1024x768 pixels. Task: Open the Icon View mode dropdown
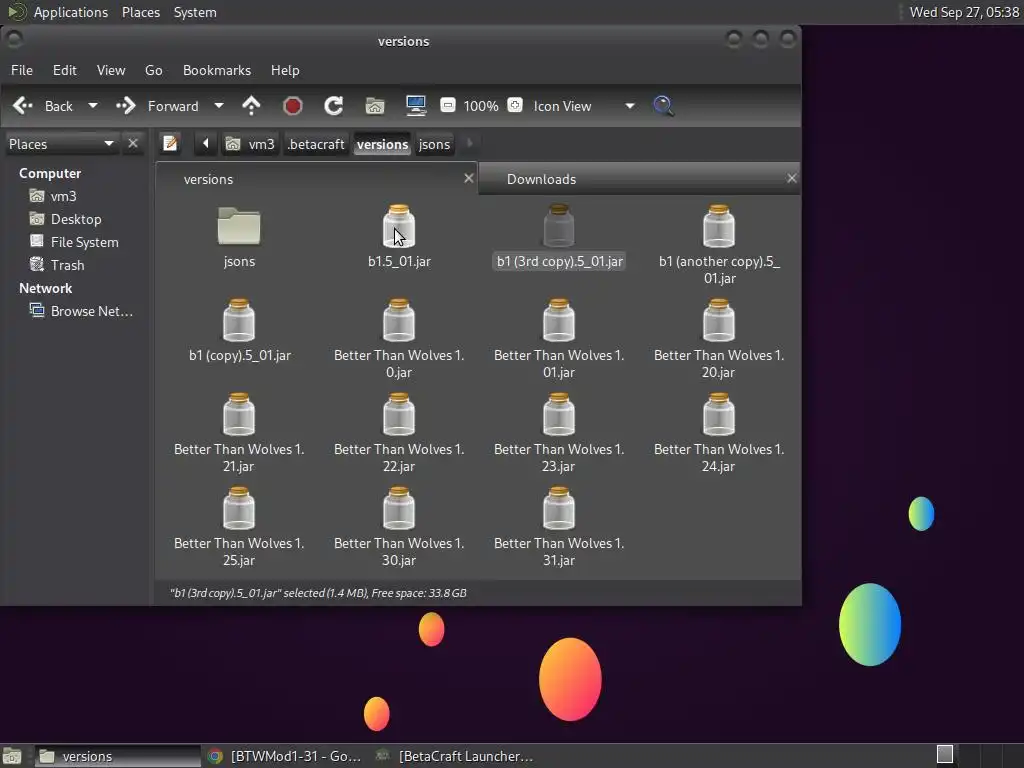coord(584,106)
